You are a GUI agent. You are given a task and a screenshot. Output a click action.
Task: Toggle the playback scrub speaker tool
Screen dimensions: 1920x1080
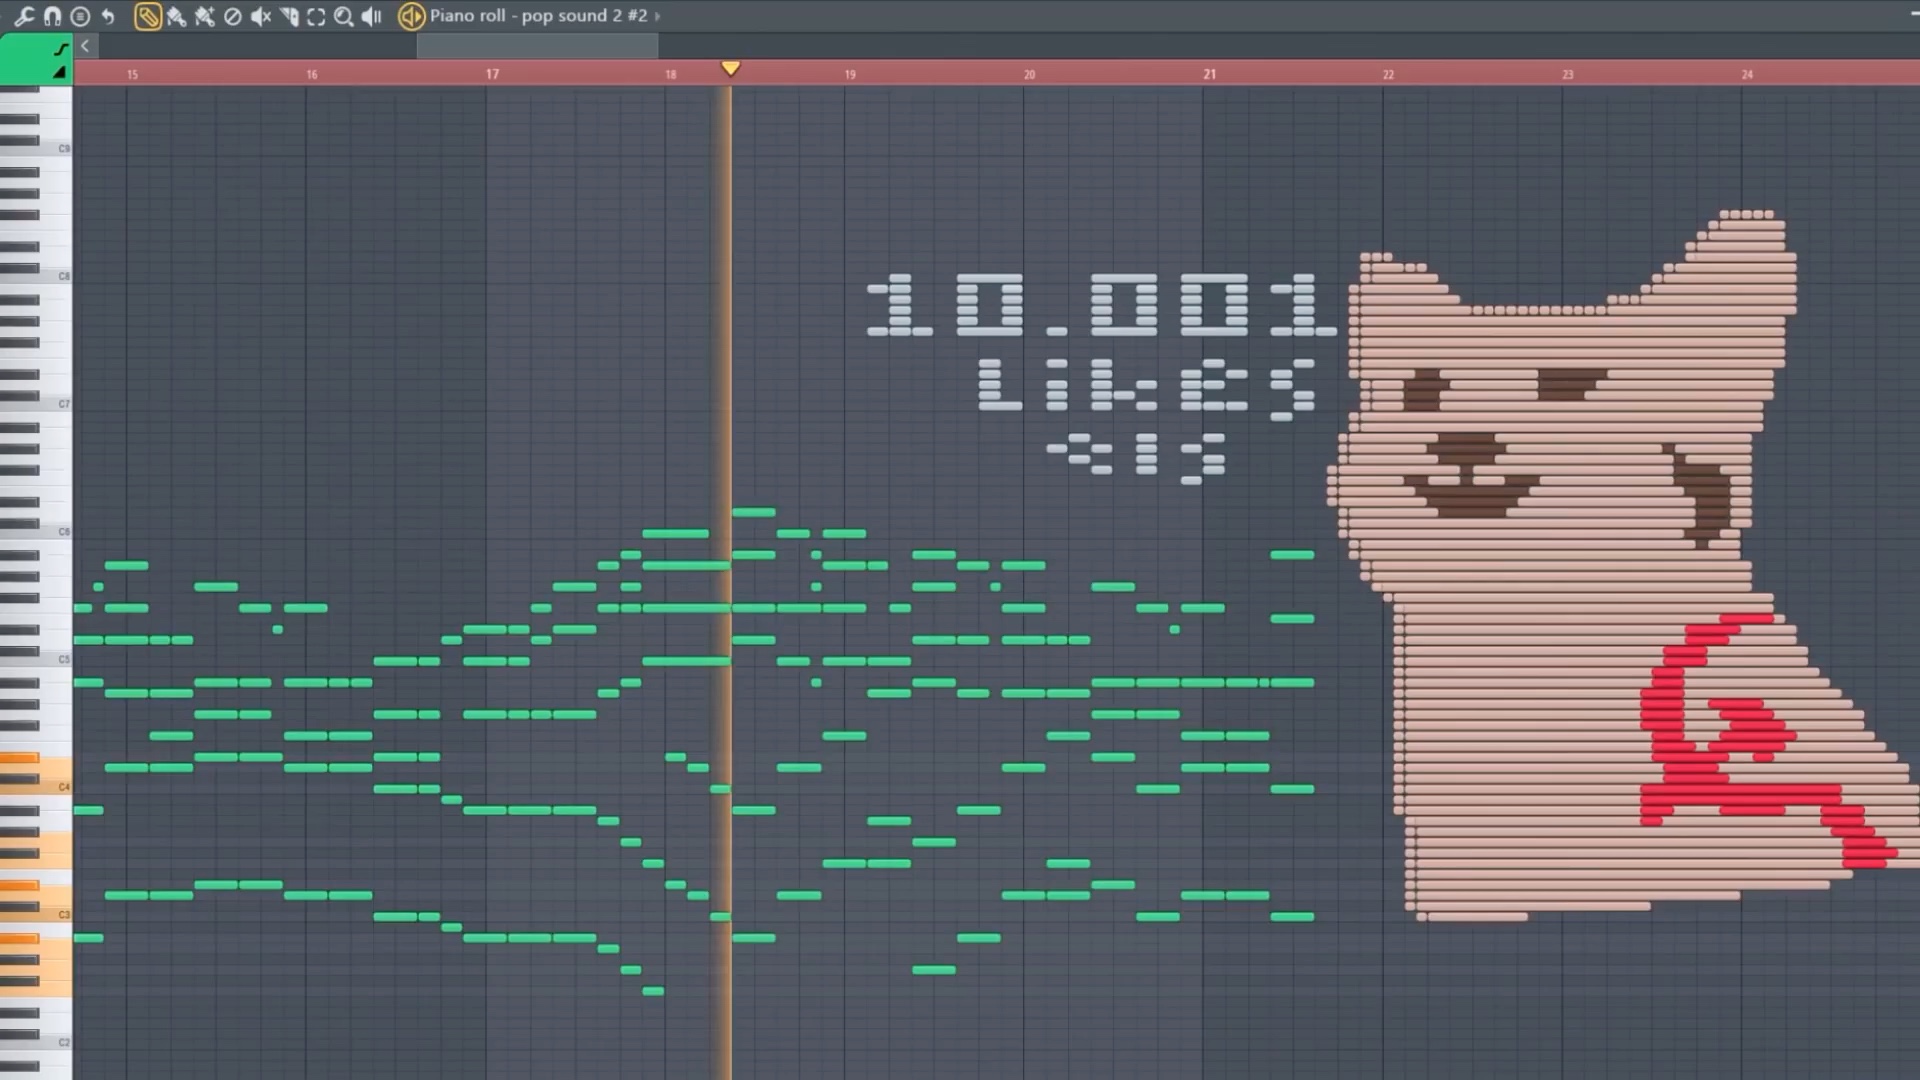point(371,16)
